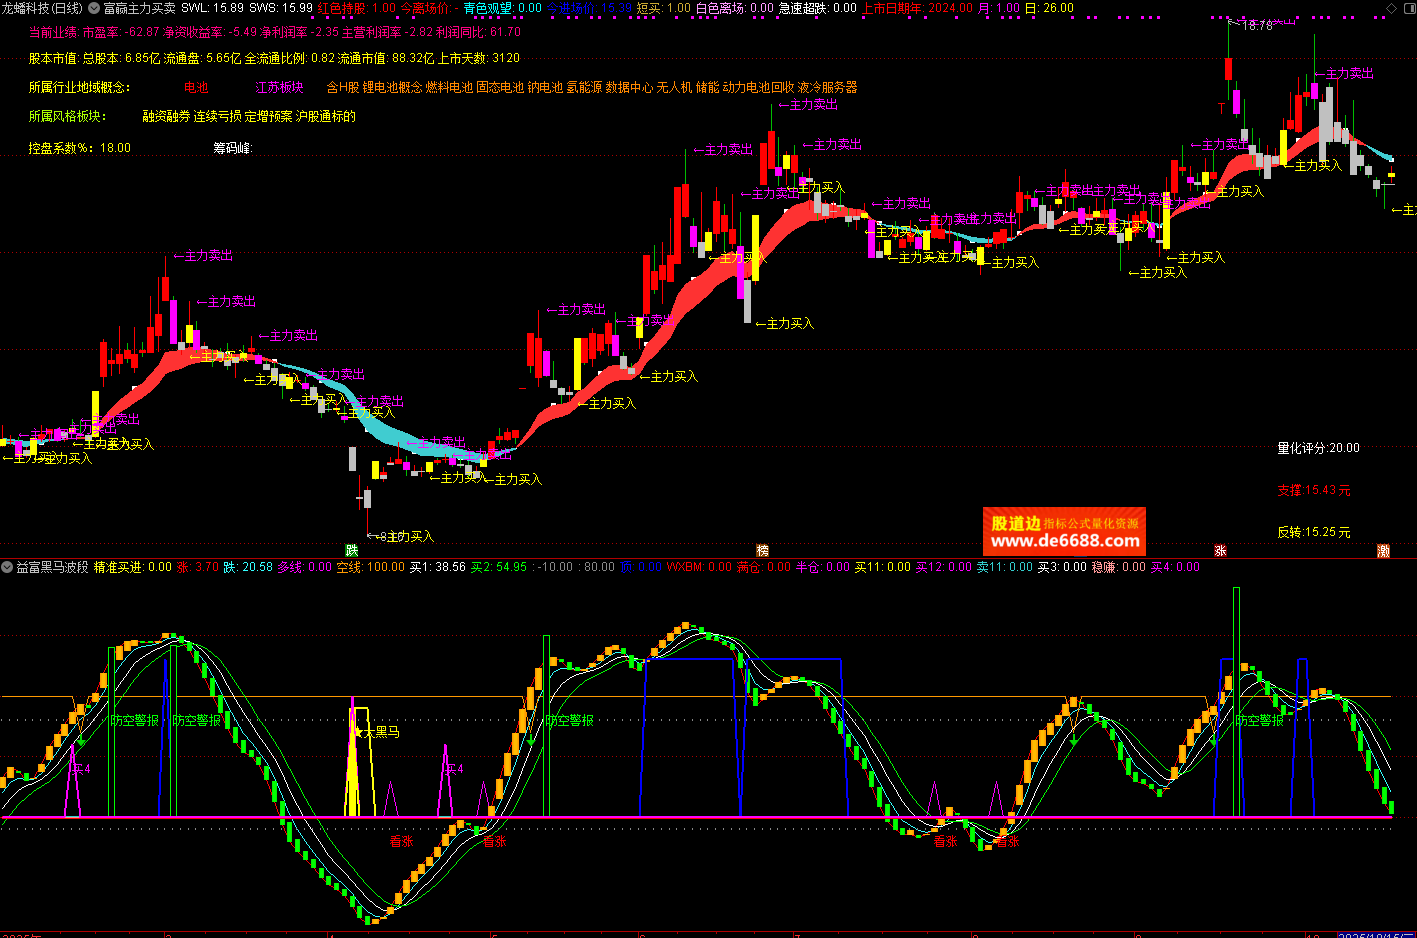Screen dimensions: 1417x938
Task: Click the 支撑:15.43元 support price label
Action: (x=1313, y=490)
